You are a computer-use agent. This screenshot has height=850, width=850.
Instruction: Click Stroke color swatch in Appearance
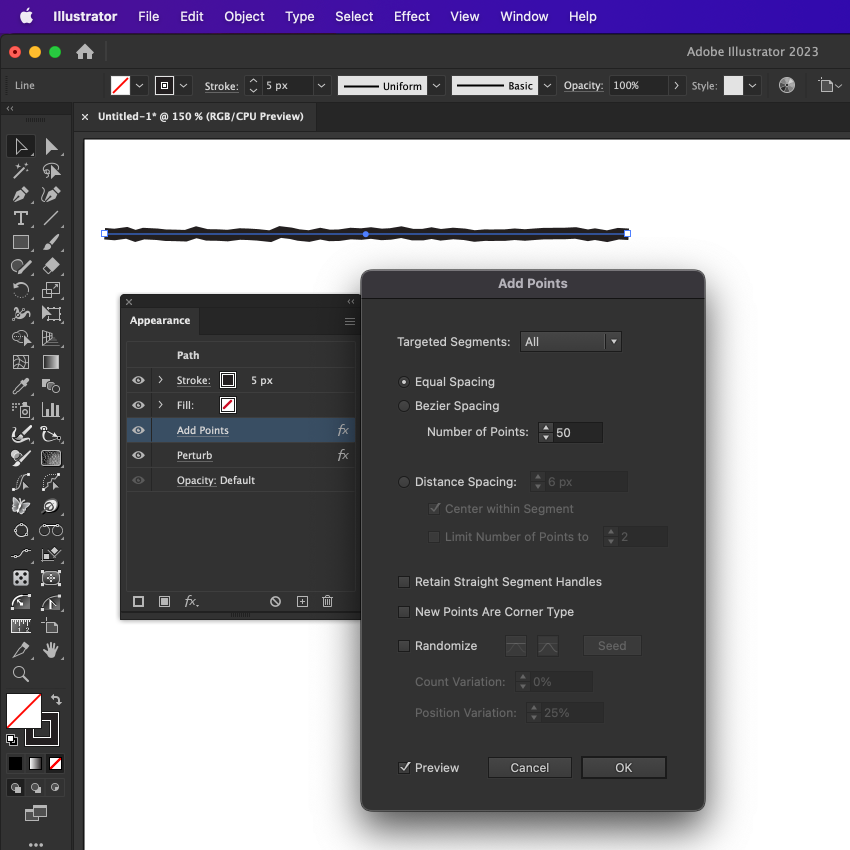(x=228, y=380)
